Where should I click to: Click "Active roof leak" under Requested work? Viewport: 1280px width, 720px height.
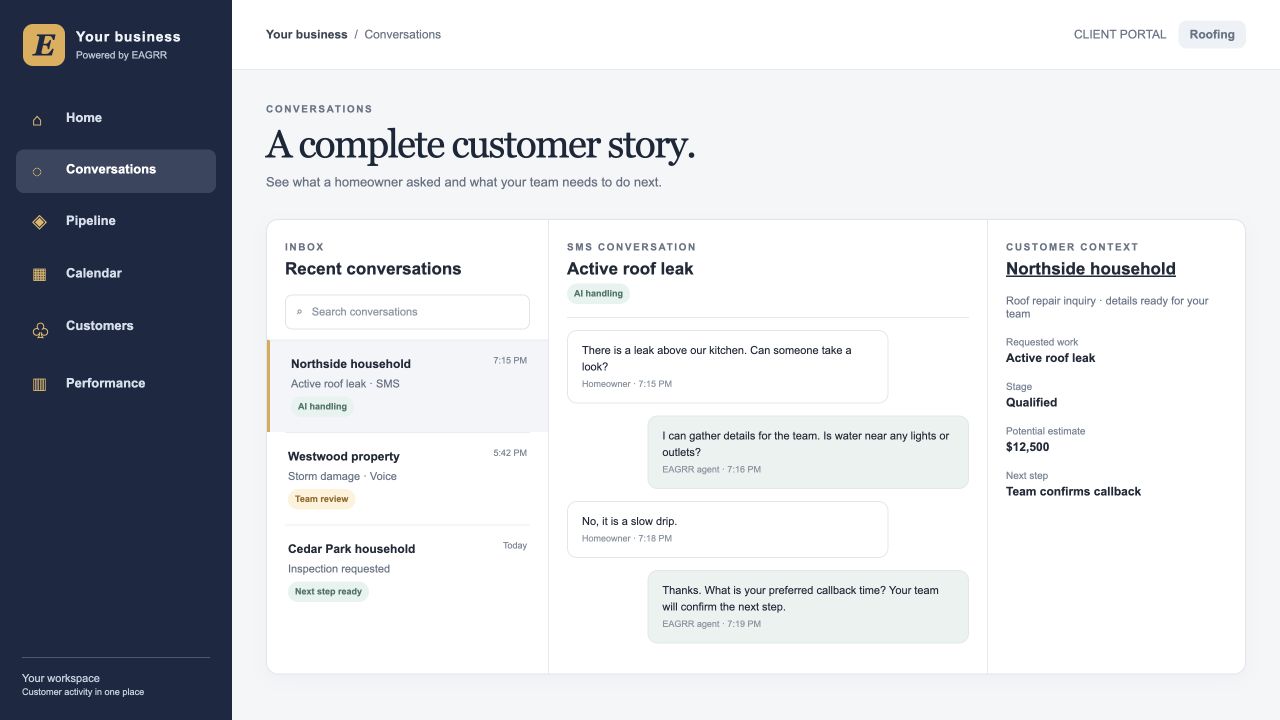pyautogui.click(x=1051, y=358)
